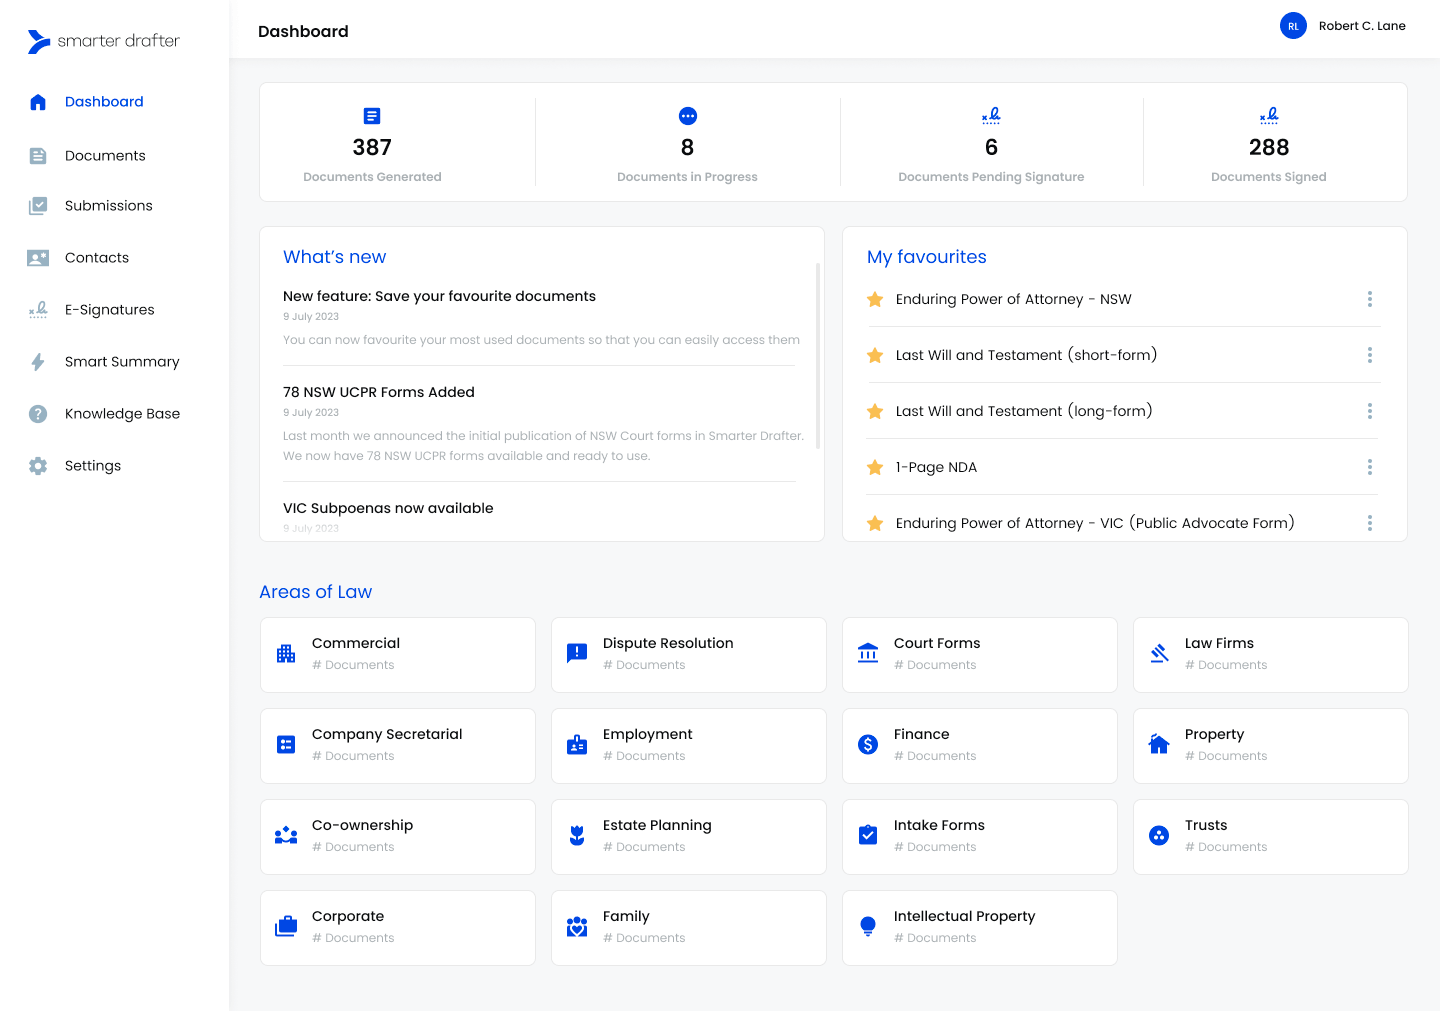Open the Robert C. Lane account menu
The width and height of the screenshot is (1440, 1011).
pyautogui.click(x=1343, y=26)
